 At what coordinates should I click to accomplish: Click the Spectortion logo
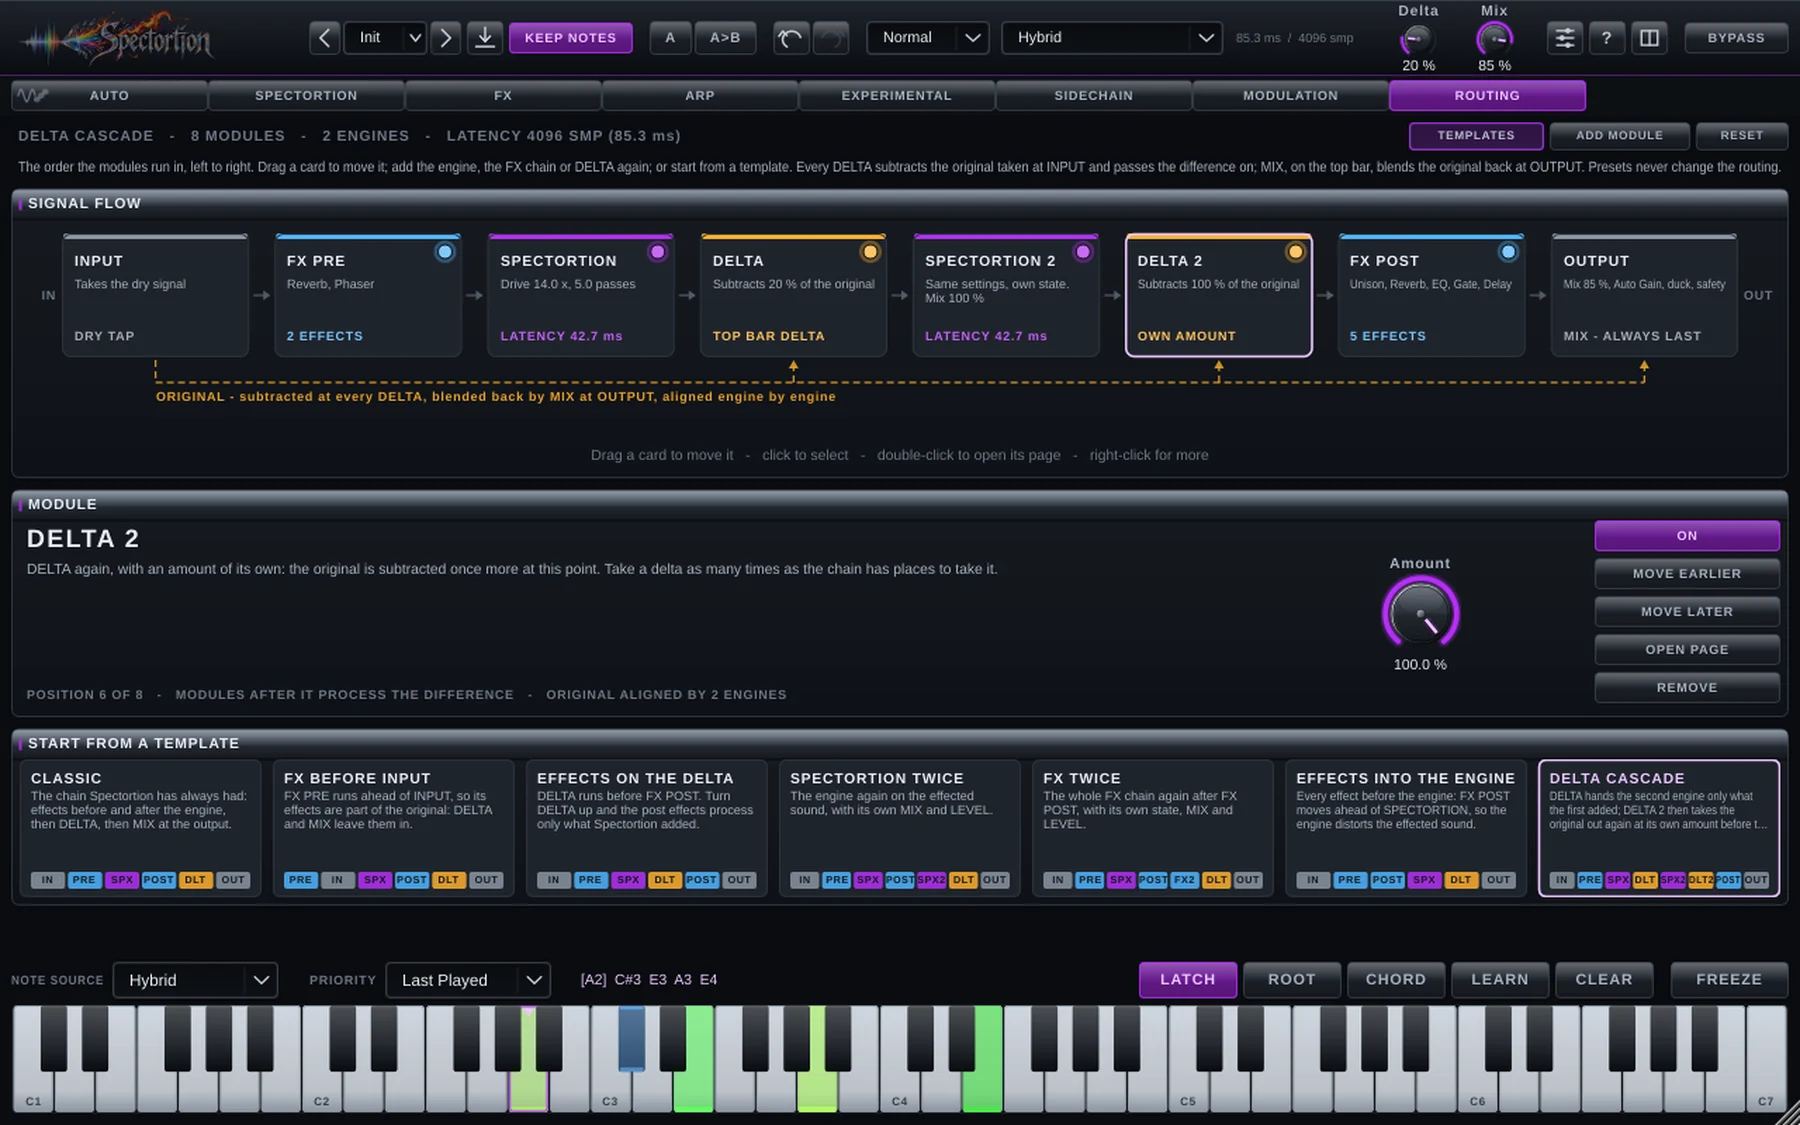(118, 38)
